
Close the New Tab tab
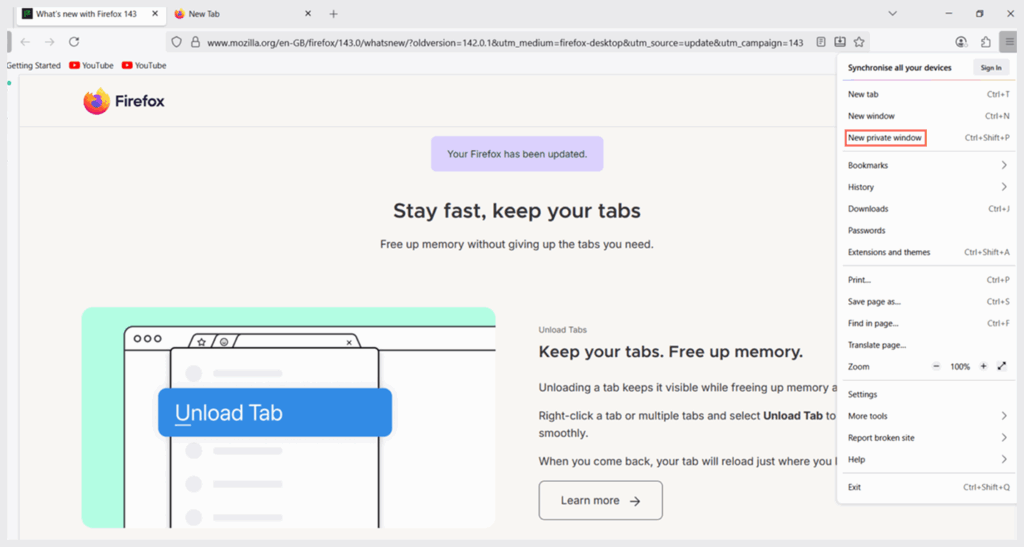point(308,13)
